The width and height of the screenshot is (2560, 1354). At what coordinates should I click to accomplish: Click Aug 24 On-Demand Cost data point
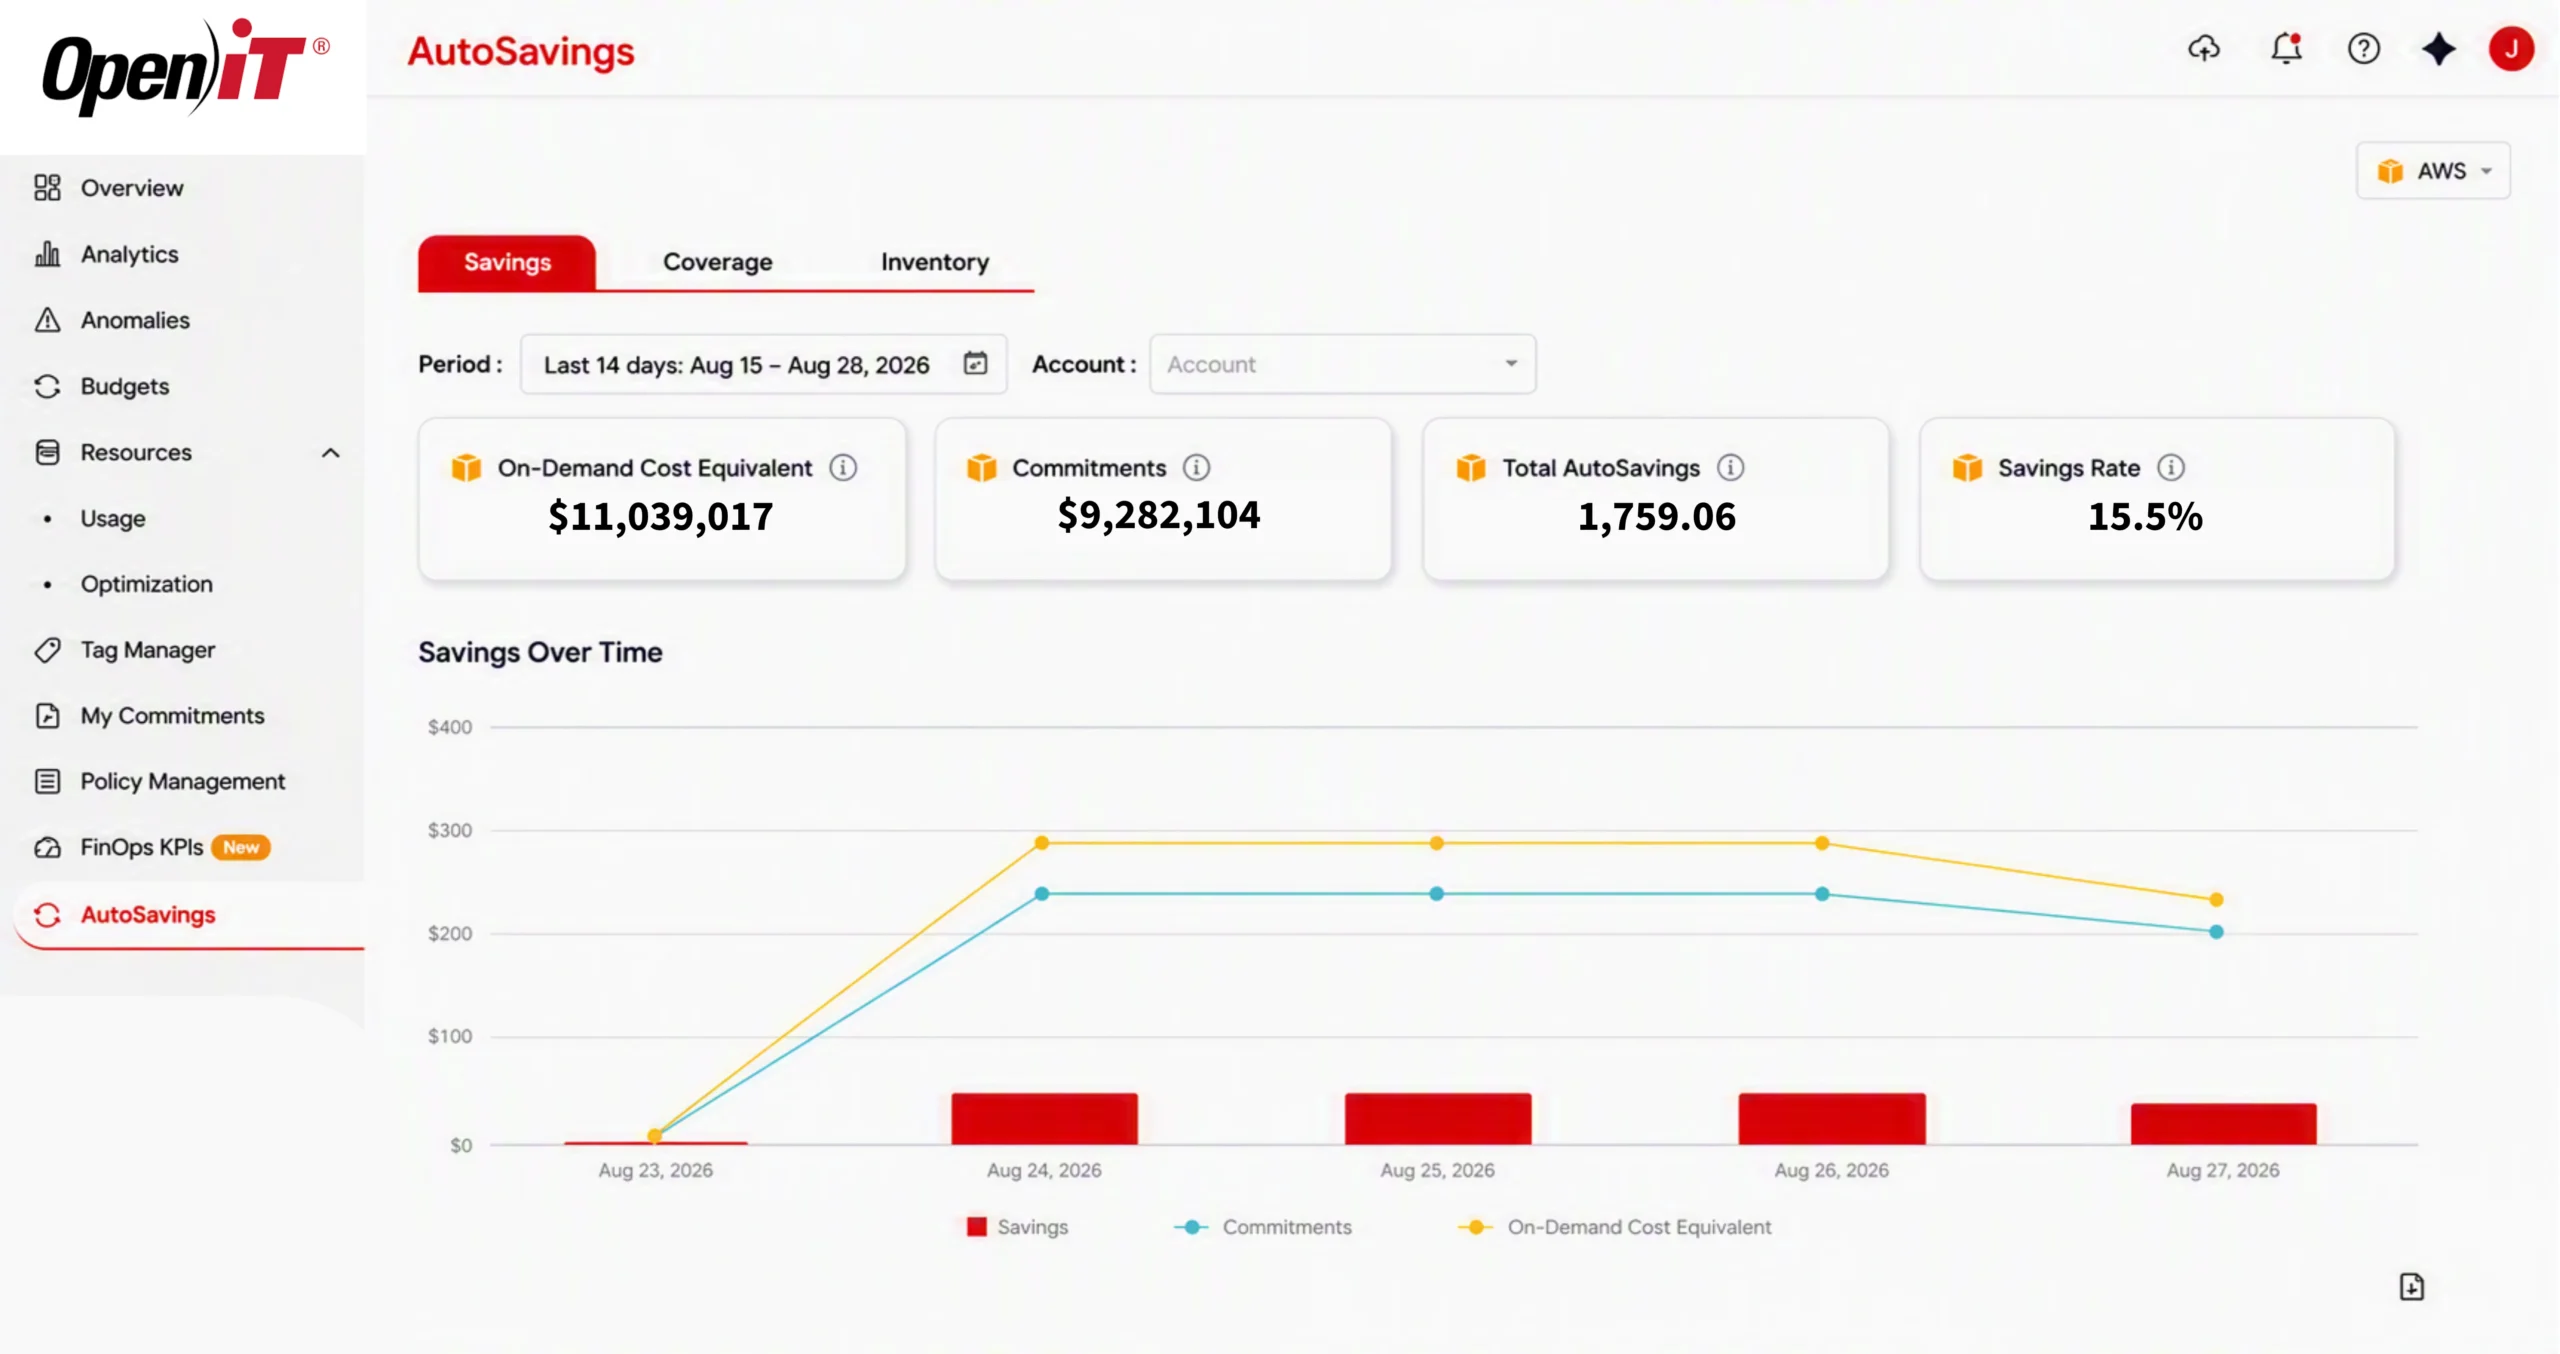coord(1042,843)
